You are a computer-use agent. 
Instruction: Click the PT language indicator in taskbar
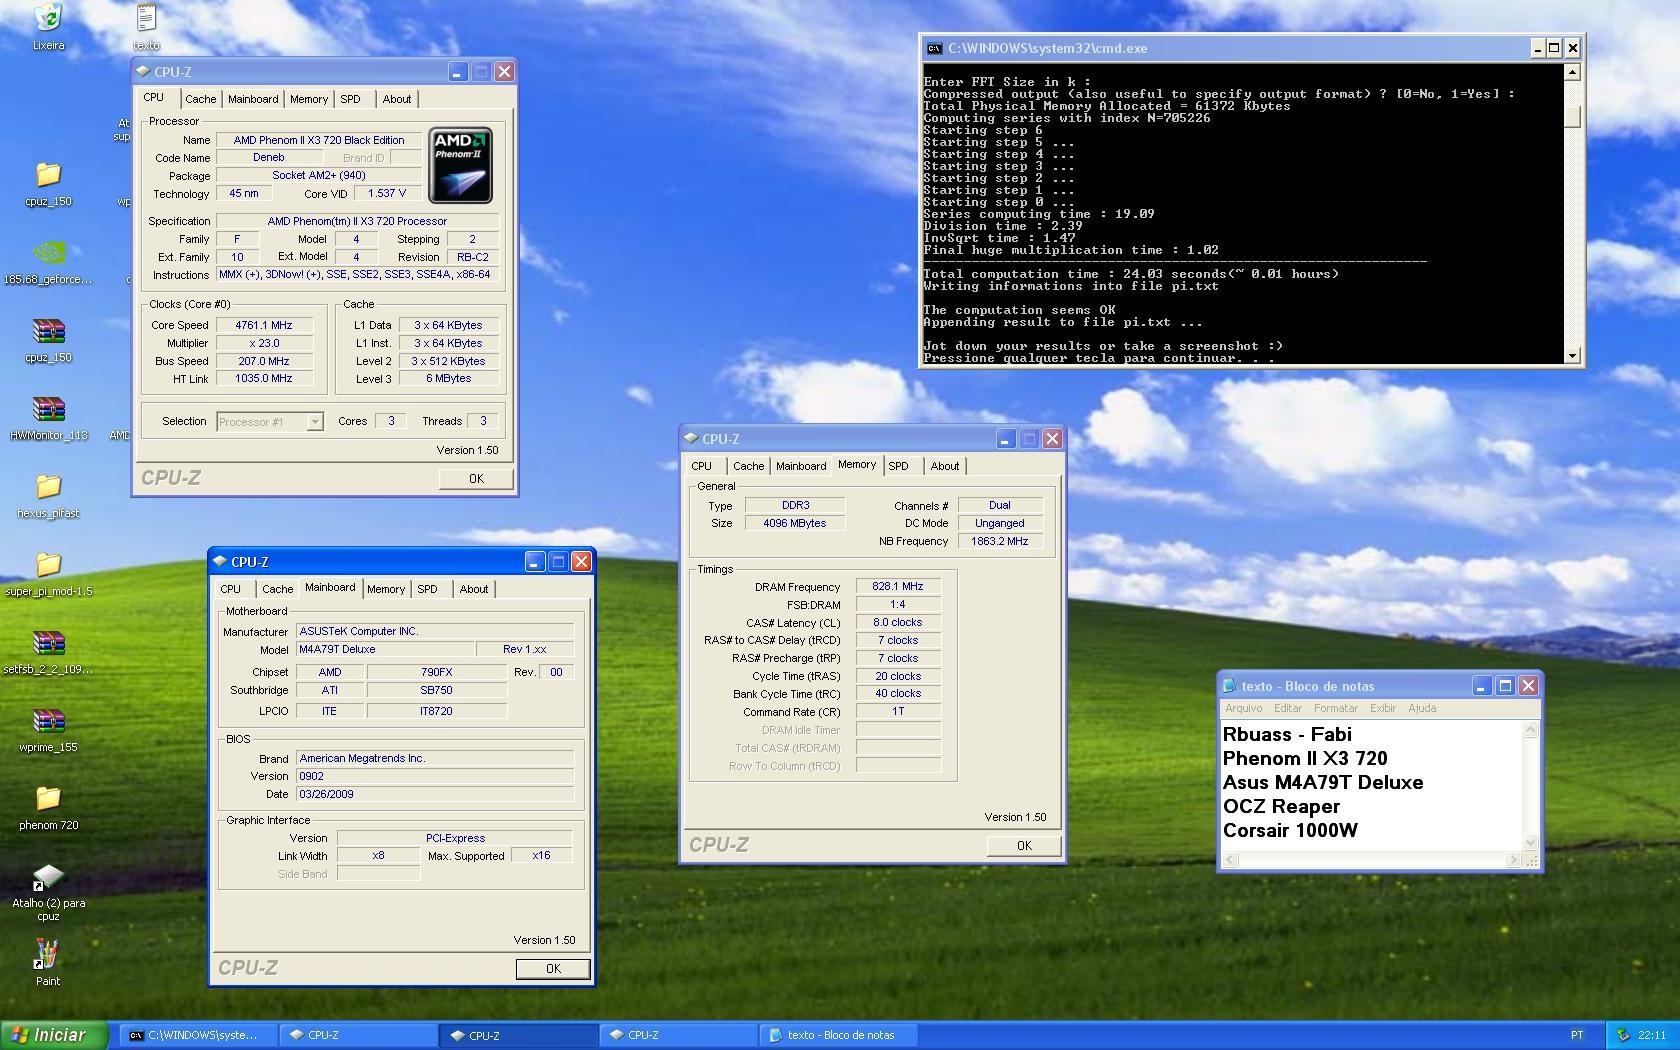click(x=1577, y=1035)
